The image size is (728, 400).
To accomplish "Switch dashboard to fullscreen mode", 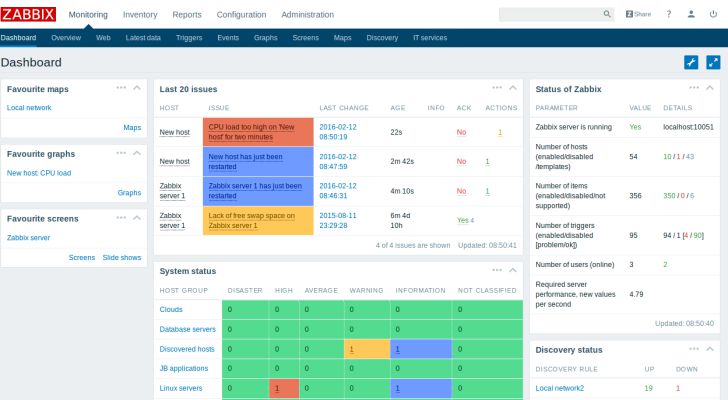I will [x=713, y=62].
